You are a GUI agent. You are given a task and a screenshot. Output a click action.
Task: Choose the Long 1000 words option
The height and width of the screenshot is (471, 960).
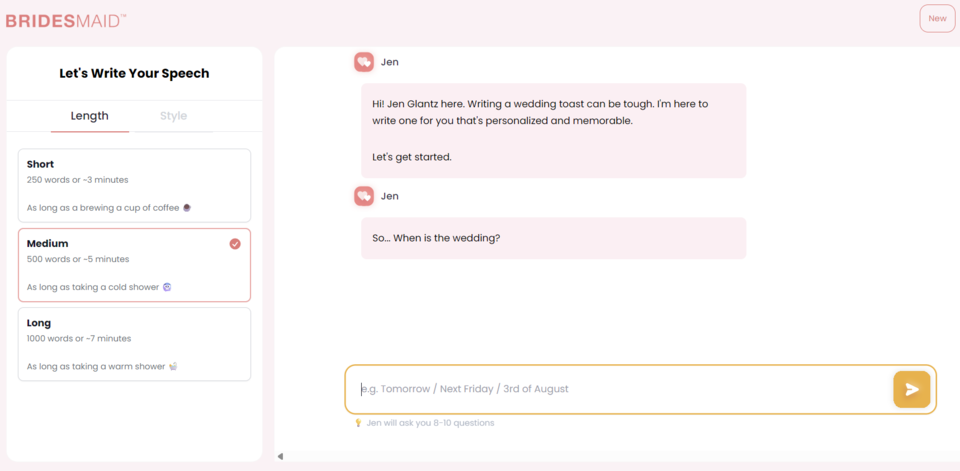(x=134, y=344)
